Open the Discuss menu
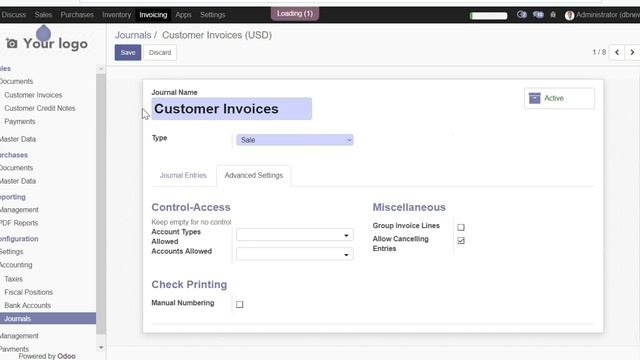This screenshot has height=360, width=640. (x=13, y=15)
